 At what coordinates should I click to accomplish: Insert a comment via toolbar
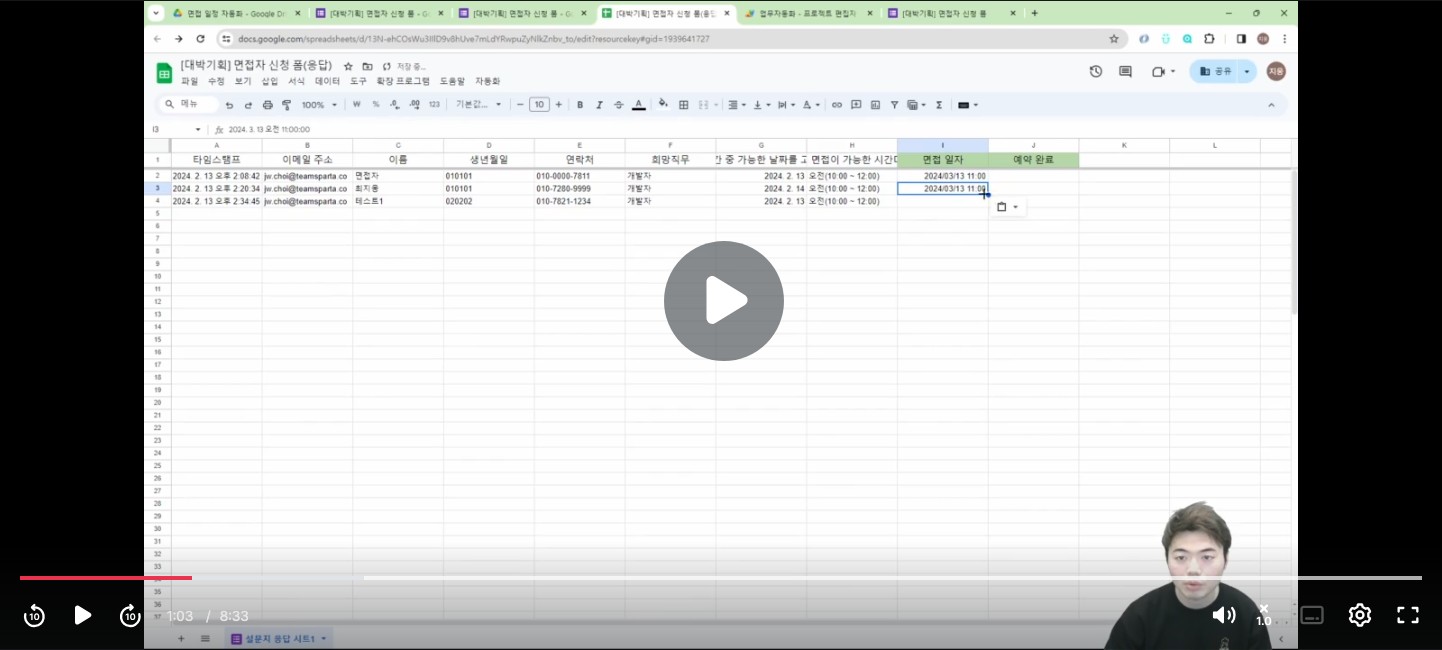point(856,105)
